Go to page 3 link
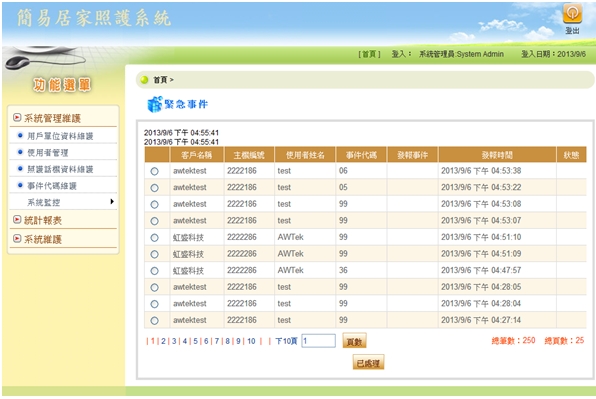596x399 pixels. (174, 341)
